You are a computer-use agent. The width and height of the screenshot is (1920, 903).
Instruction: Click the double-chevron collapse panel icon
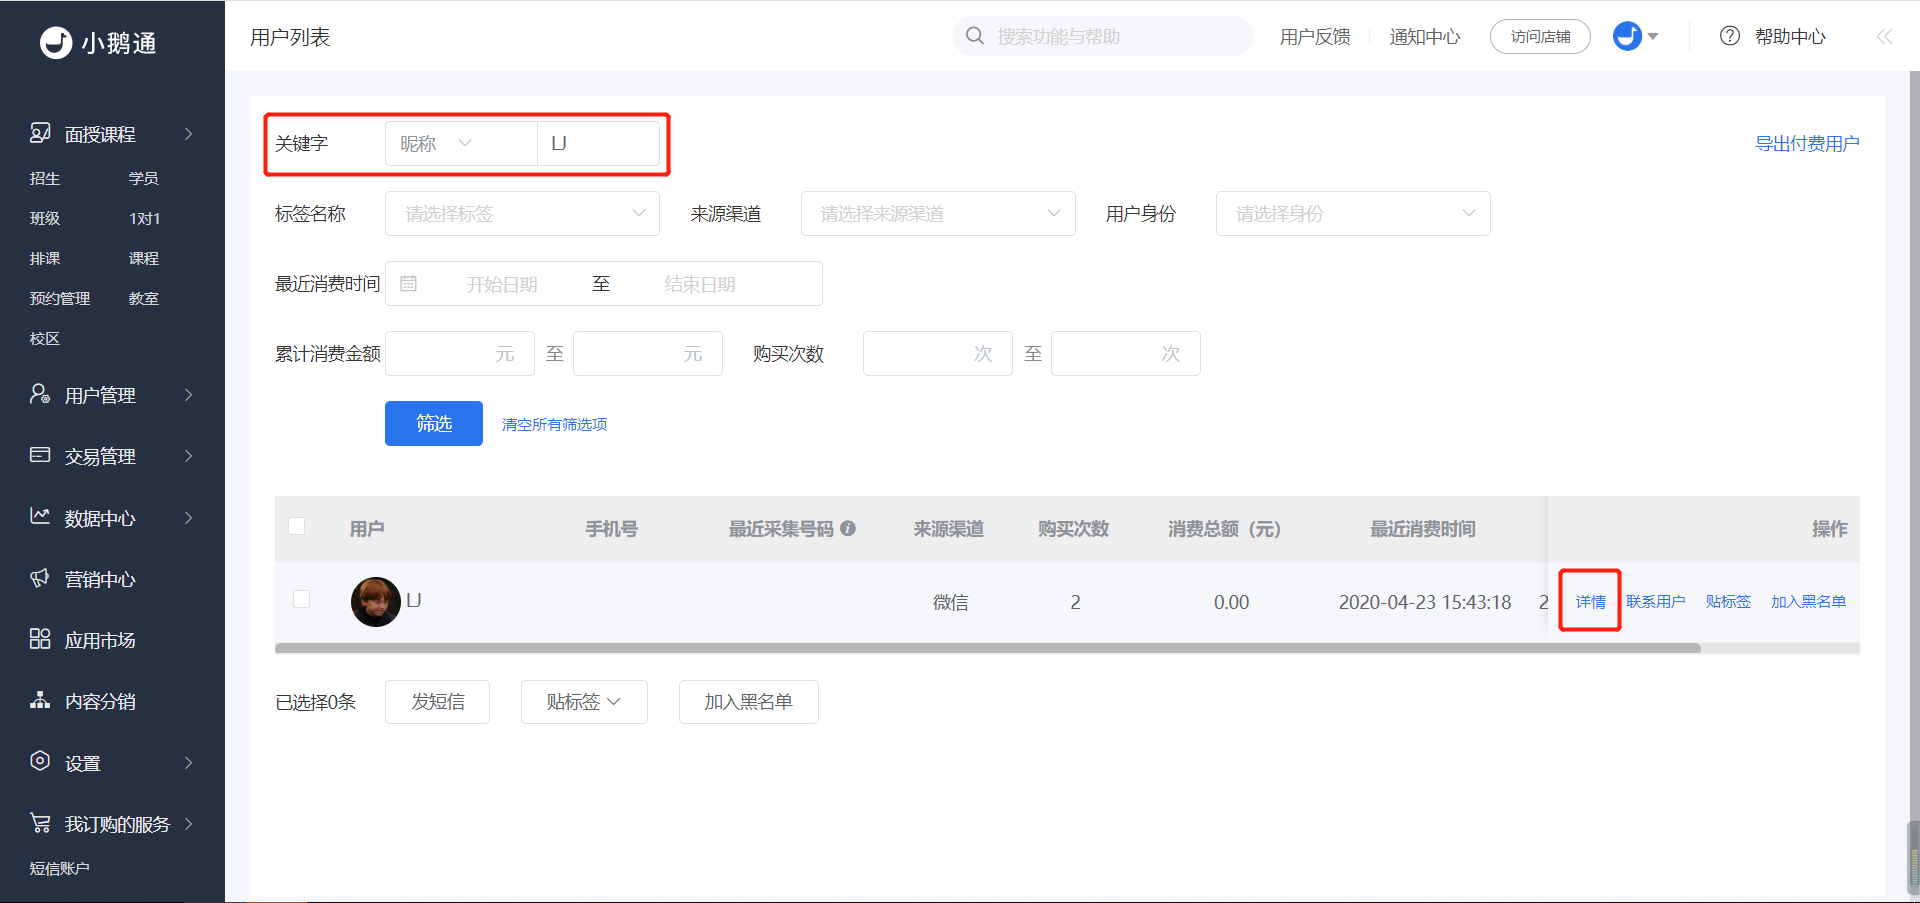[x=1885, y=37]
